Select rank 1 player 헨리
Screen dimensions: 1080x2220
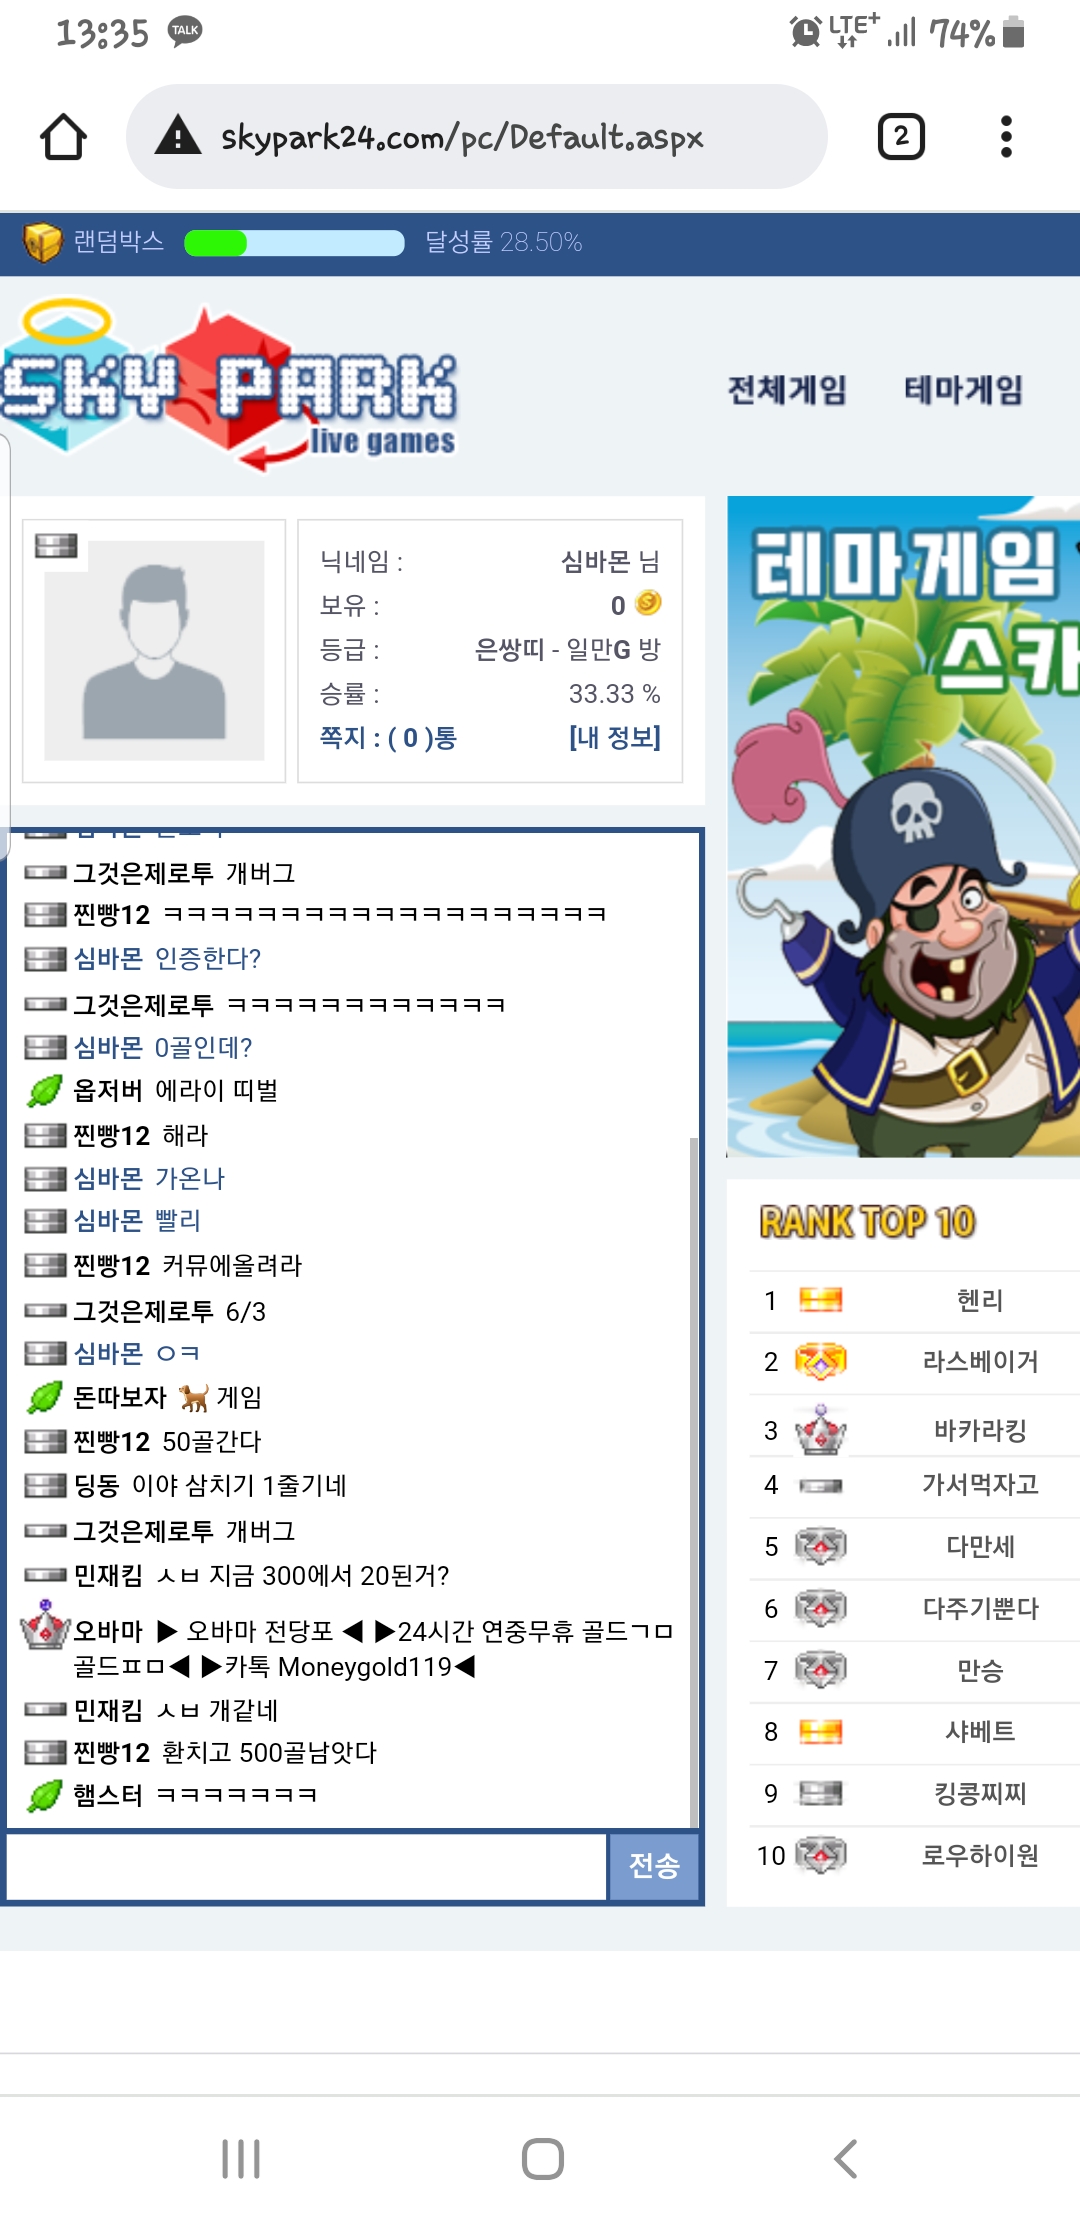(980, 1300)
